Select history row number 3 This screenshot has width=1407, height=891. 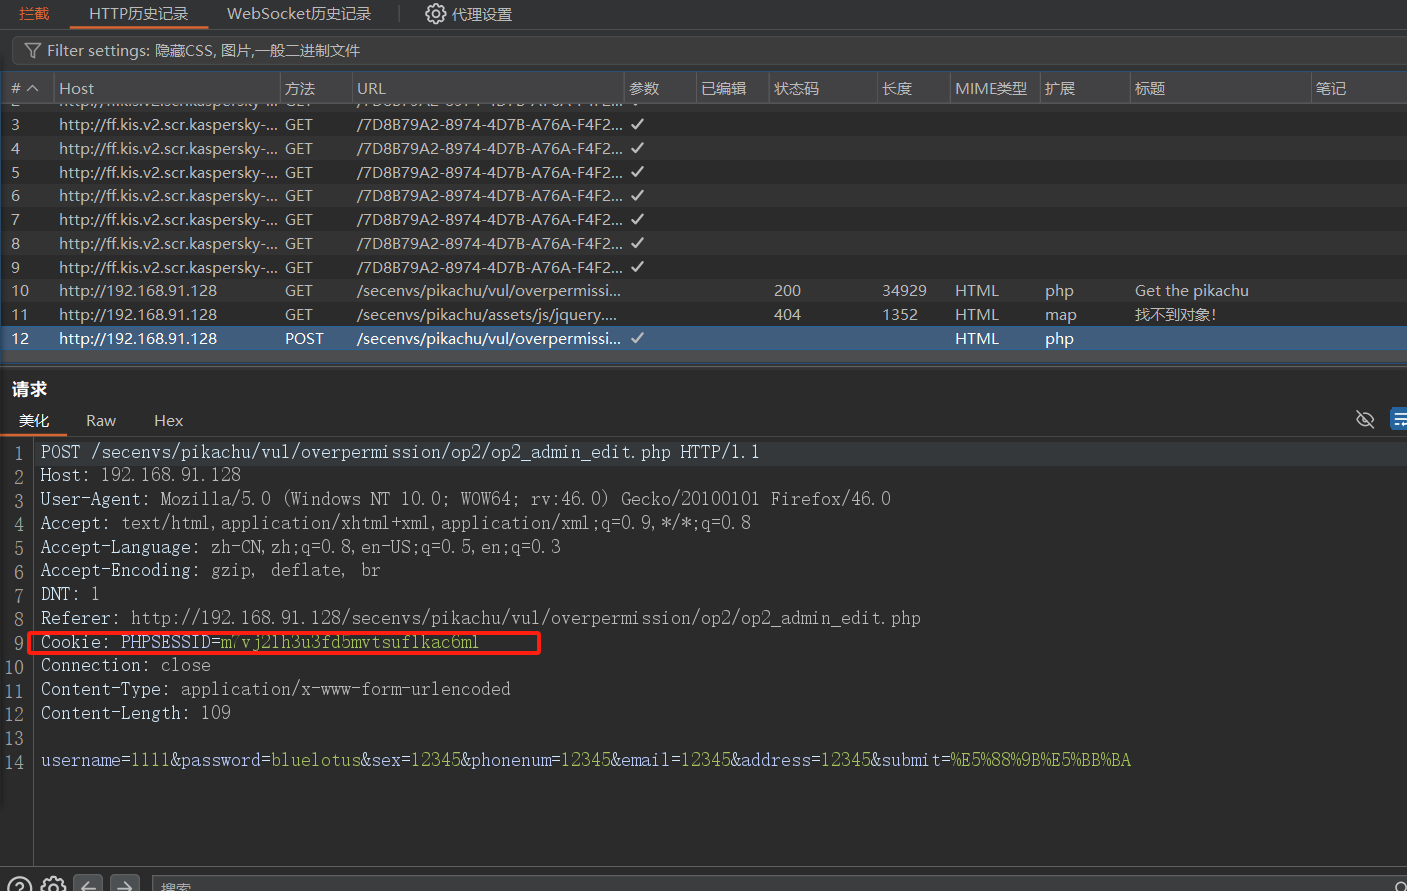[x=703, y=125]
